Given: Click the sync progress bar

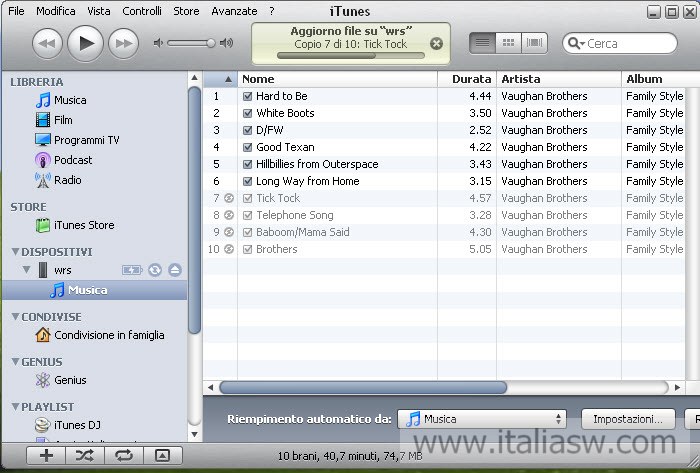Looking at the screenshot, I should [350, 56].
